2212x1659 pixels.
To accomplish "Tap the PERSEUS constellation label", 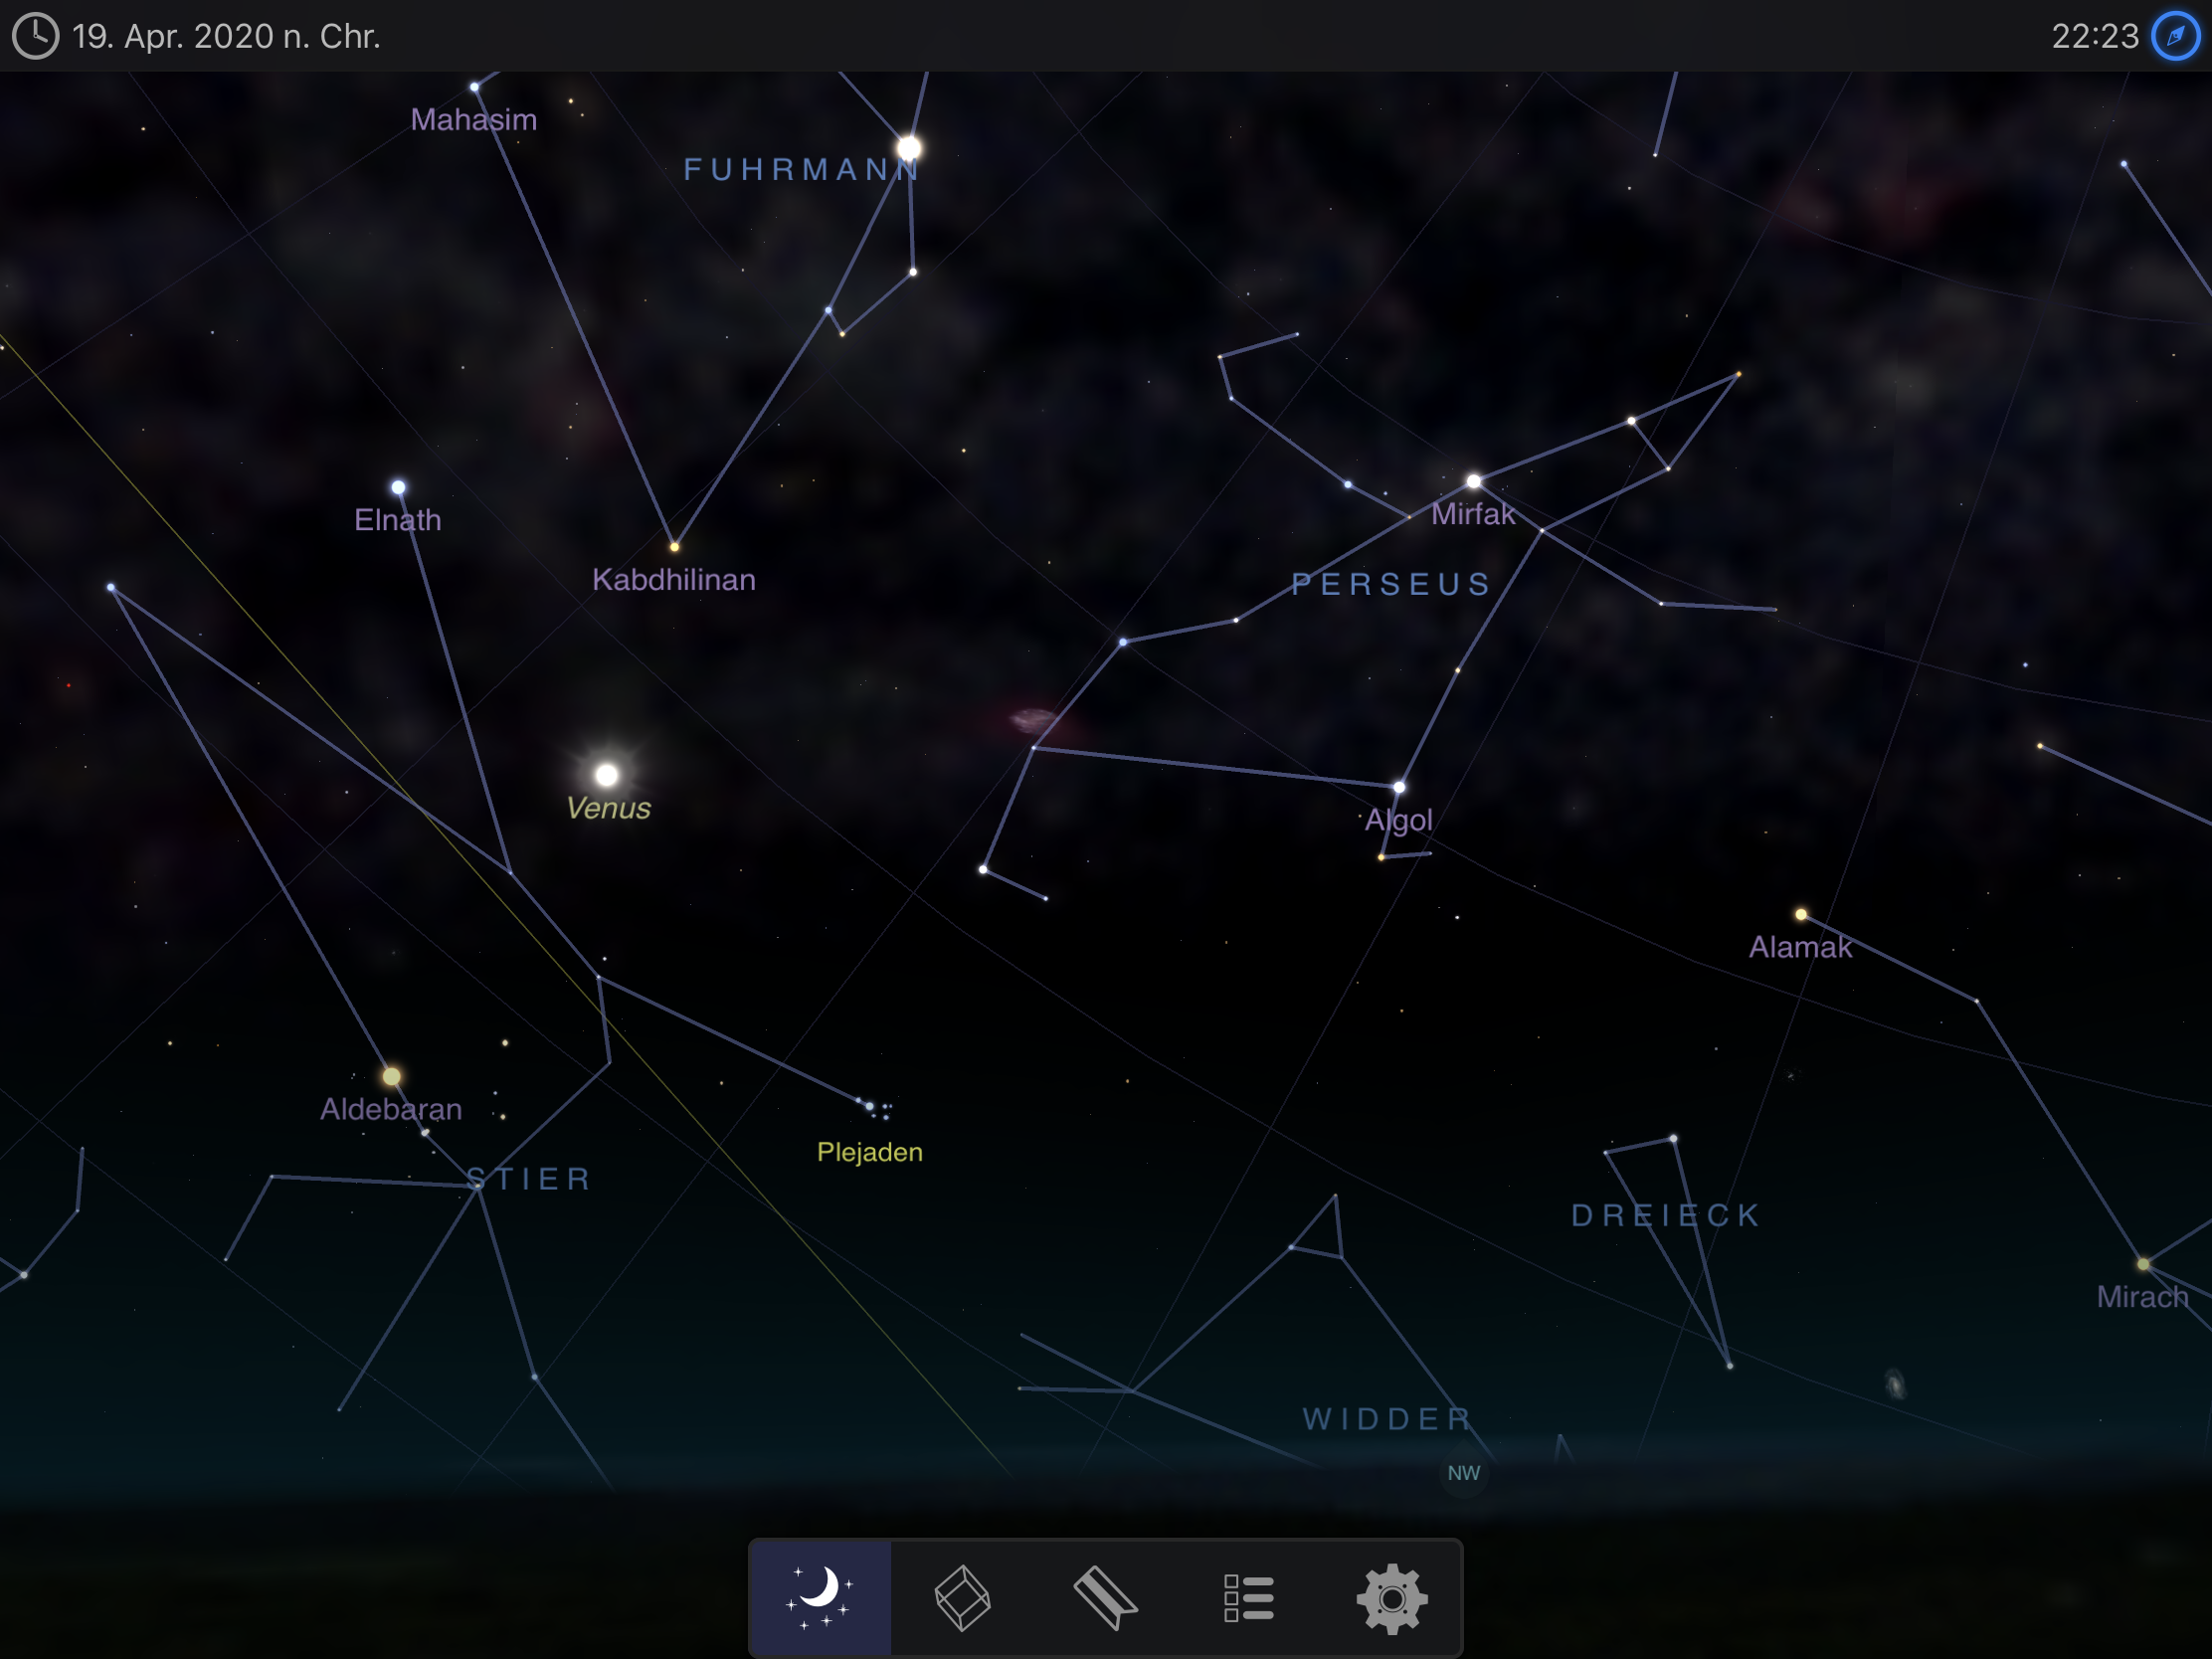I will [x=1391, y=584].
